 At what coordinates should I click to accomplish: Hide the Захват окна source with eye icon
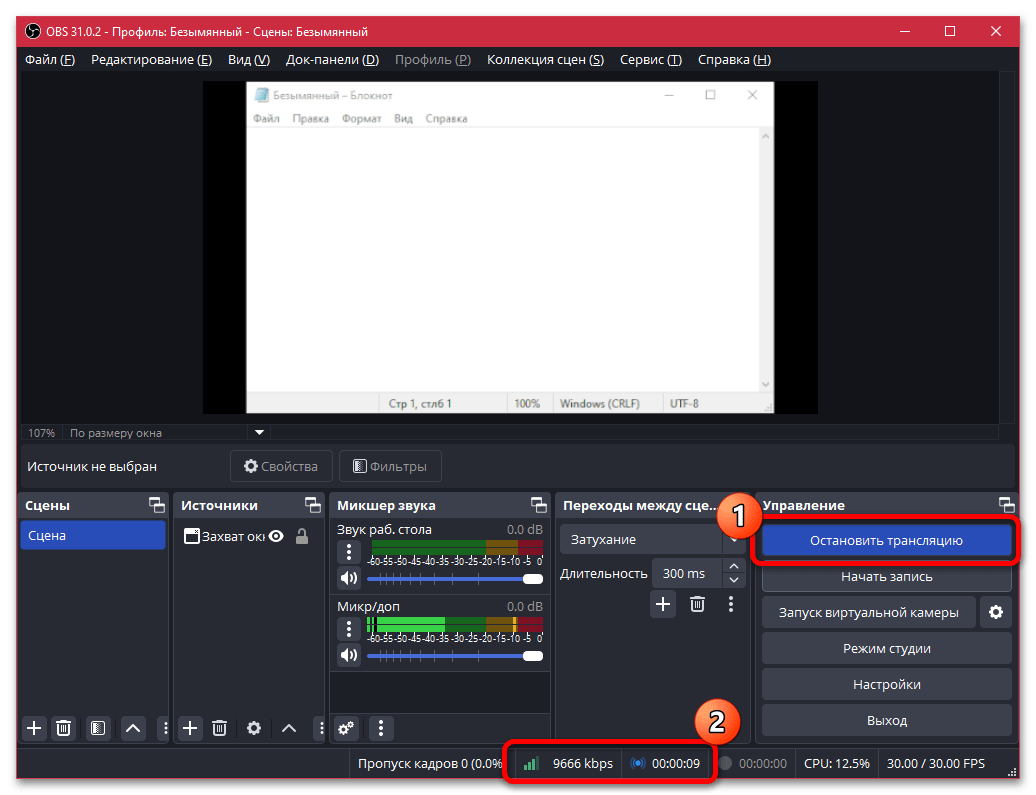[x=276, y=536]
